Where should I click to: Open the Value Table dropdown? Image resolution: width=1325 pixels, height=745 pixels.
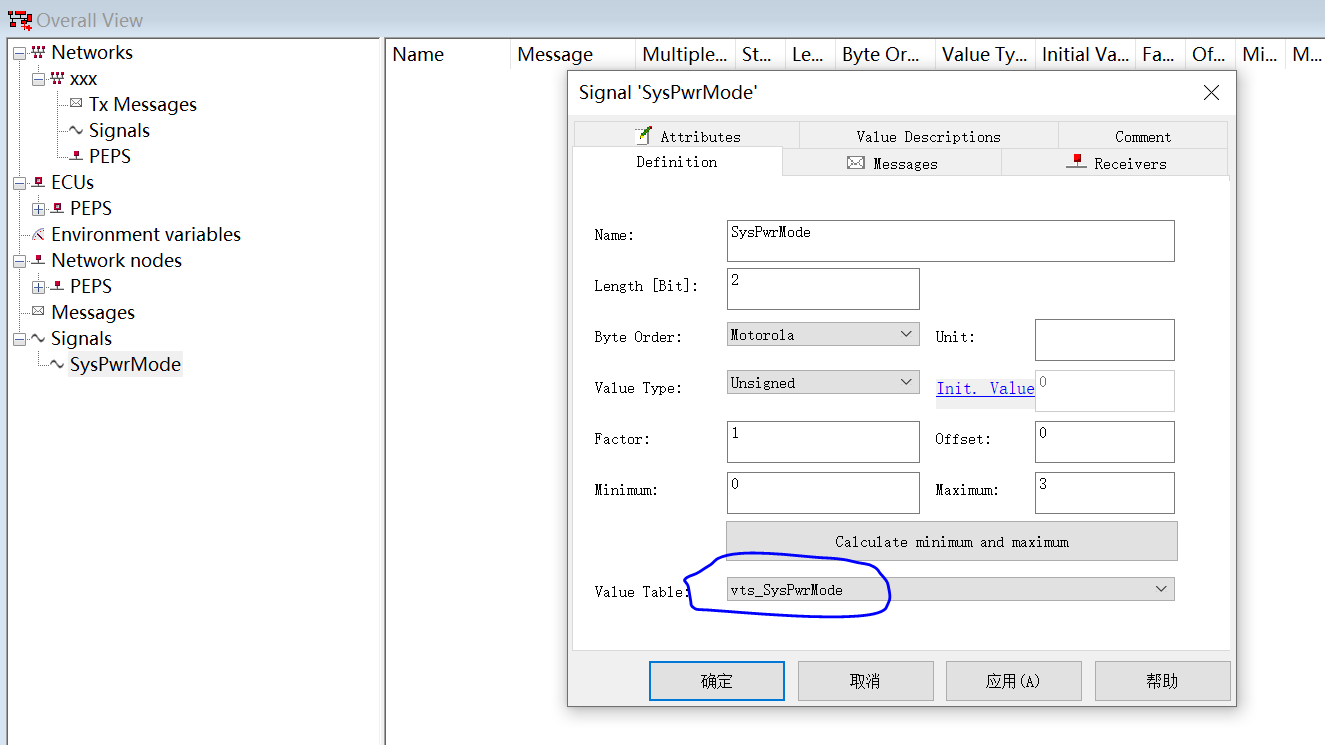[1160, 589]
